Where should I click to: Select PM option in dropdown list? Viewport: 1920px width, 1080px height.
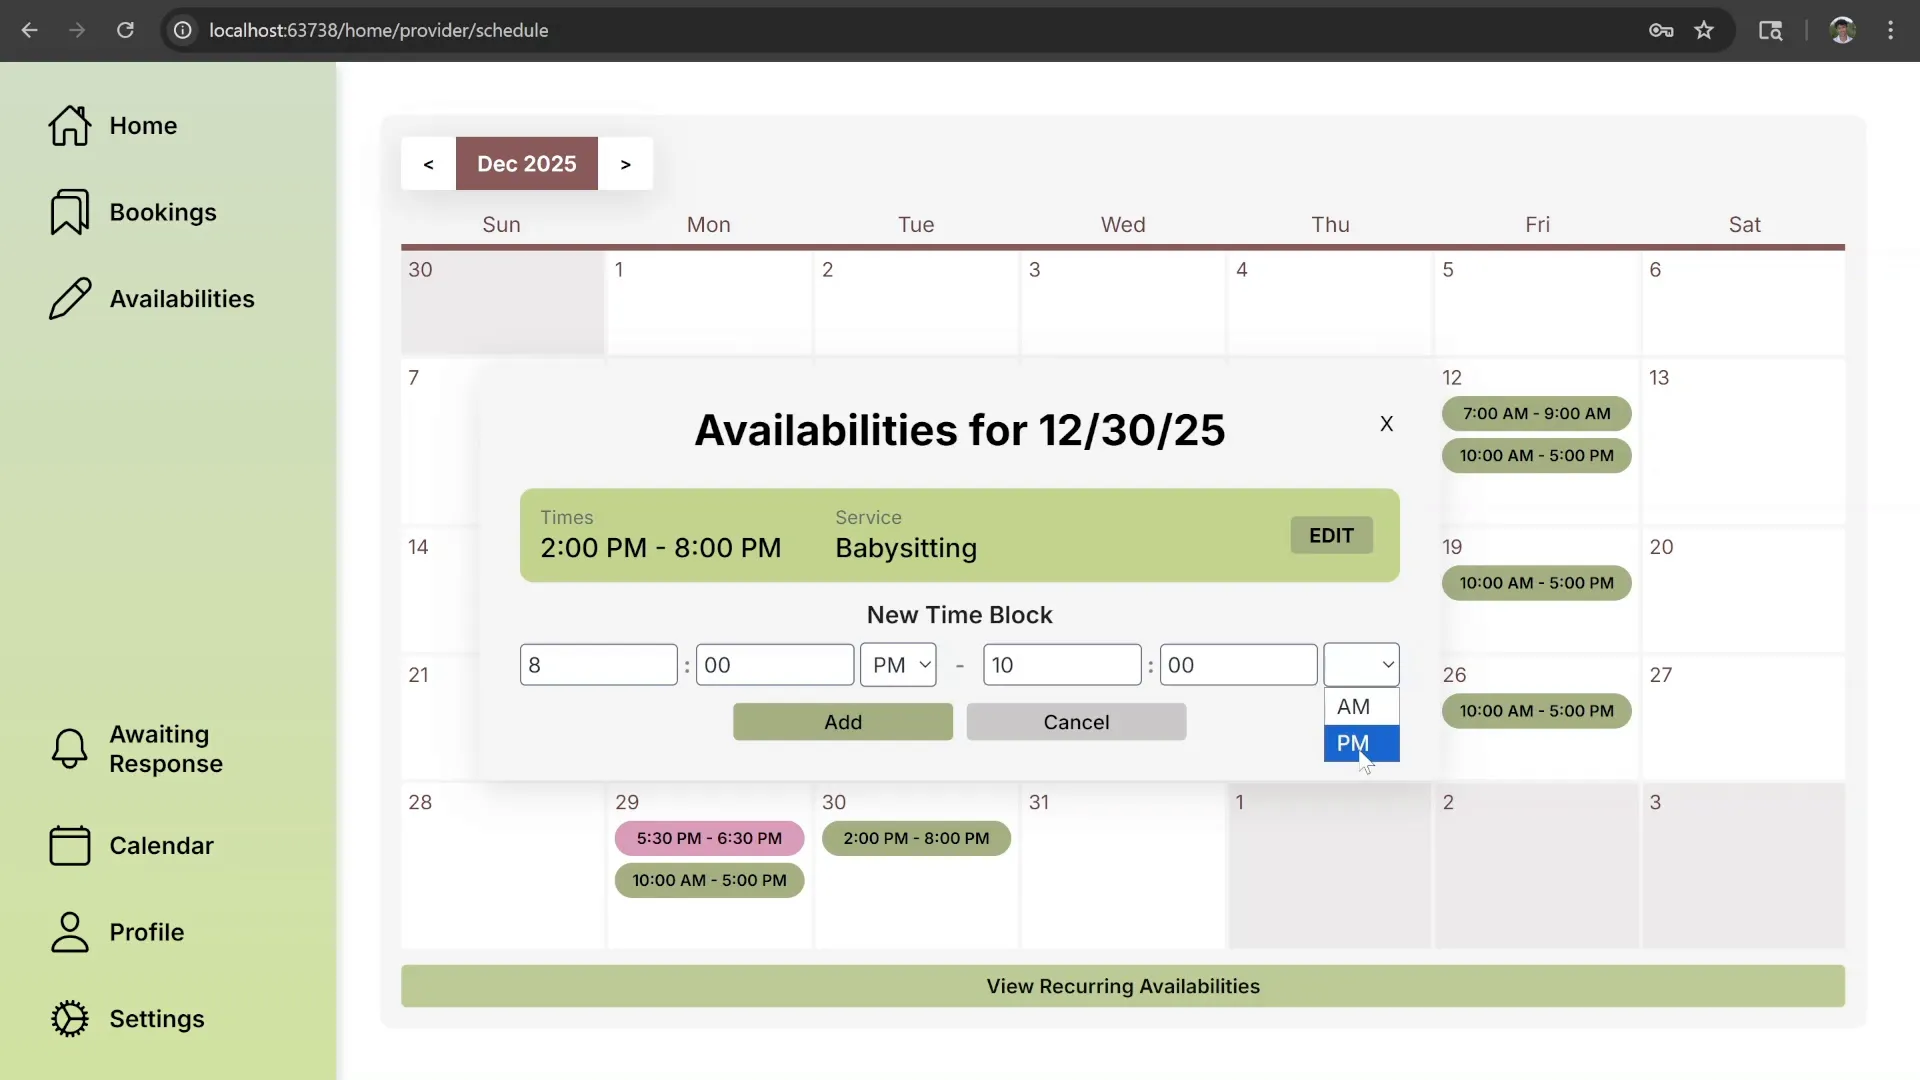click(1361, 744)
